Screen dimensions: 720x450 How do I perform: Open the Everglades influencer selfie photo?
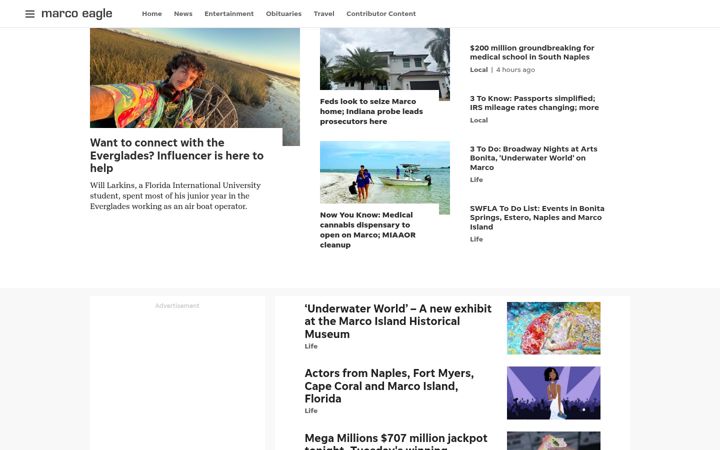[x=195, y=78]
